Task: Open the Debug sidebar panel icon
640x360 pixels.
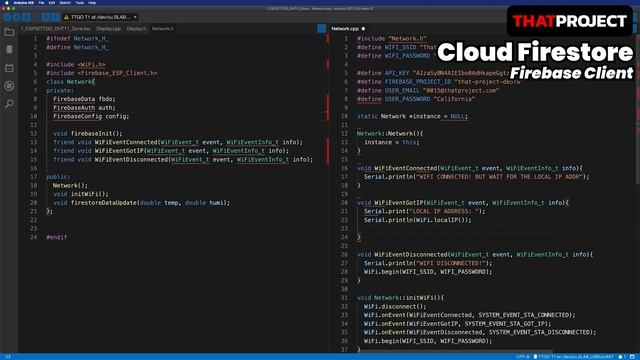Action: click(x=9, y=86)
